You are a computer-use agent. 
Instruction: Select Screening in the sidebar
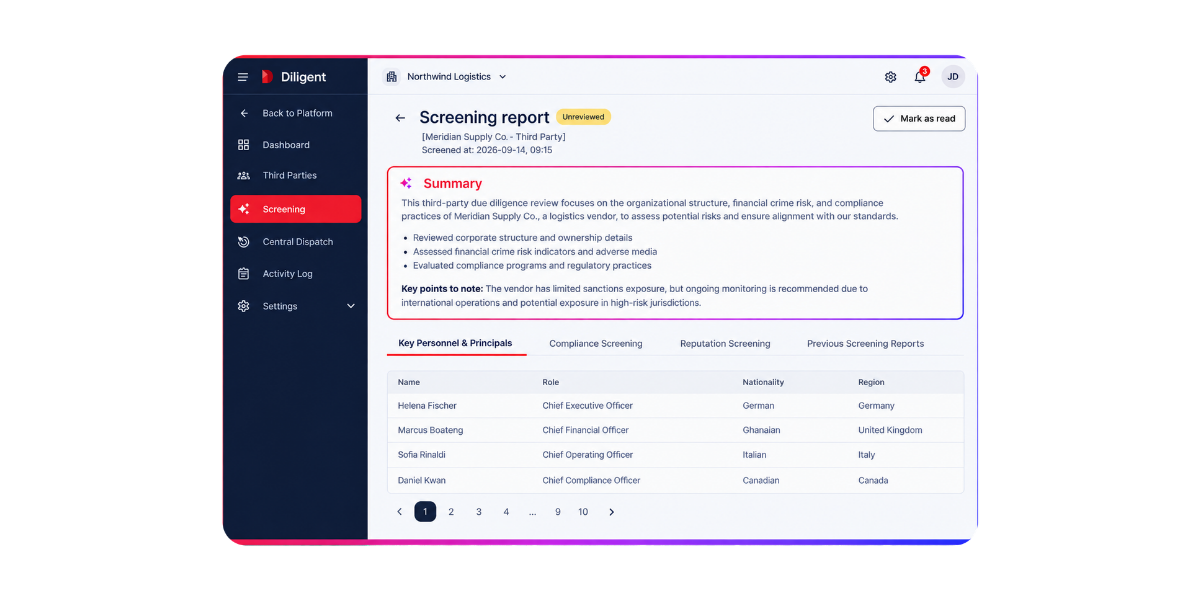295,209
